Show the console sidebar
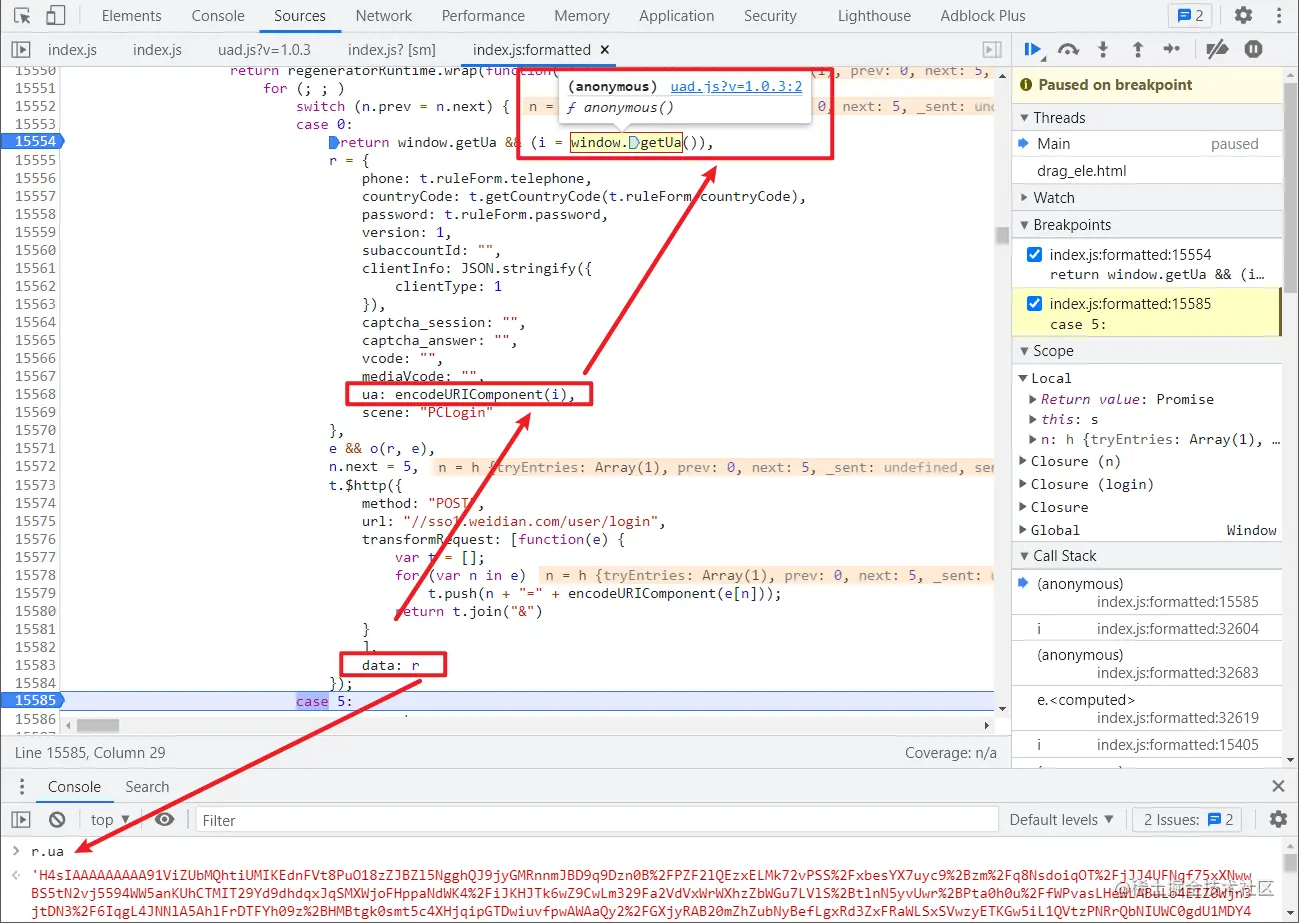This screenshot has height=923, width=1299. point(21,820)
